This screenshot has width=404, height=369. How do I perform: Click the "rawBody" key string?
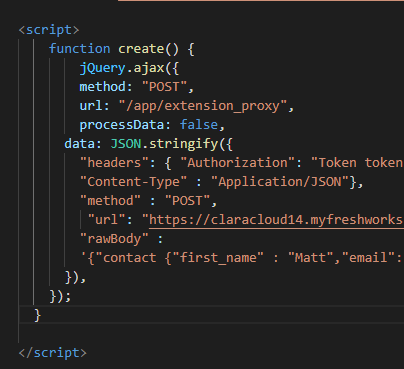coord(114,239)
